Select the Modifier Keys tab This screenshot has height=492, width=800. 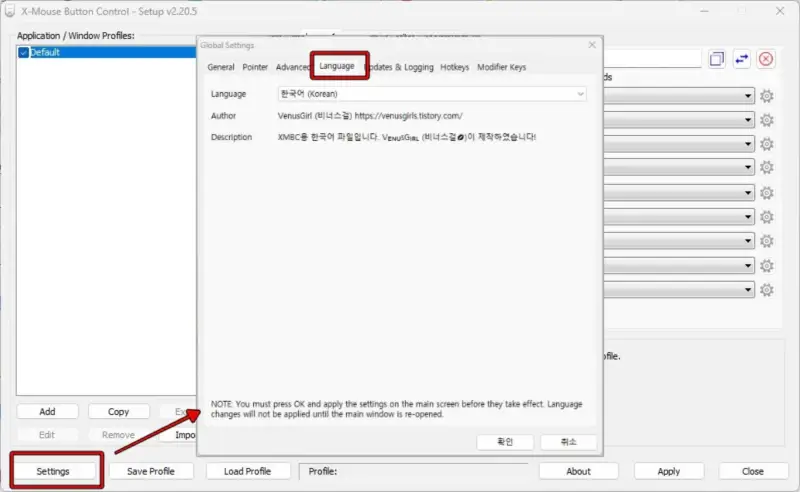(x=502, y=67)
